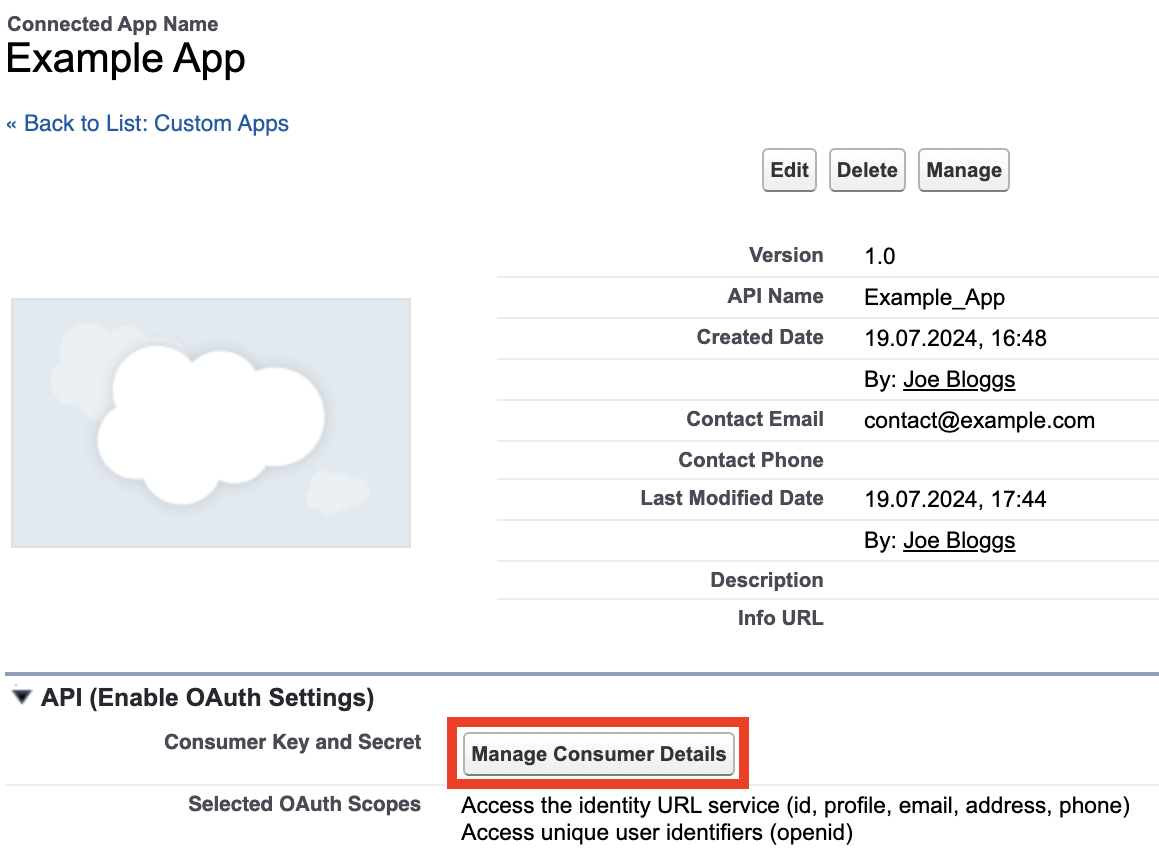Select the contact@example.com email address
The image size is (1159, 848).
(x=979, y=420)
